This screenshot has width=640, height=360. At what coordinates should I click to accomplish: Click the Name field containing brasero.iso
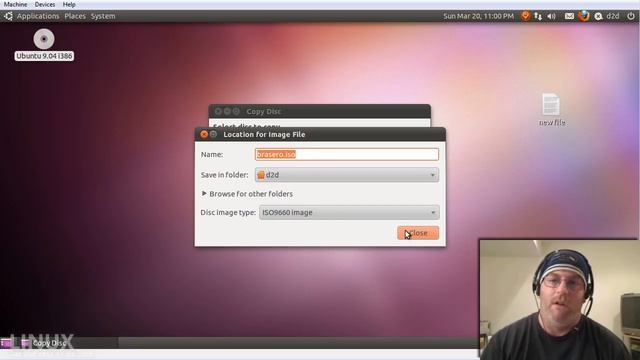pyautogui.click(x=347, y=154)
